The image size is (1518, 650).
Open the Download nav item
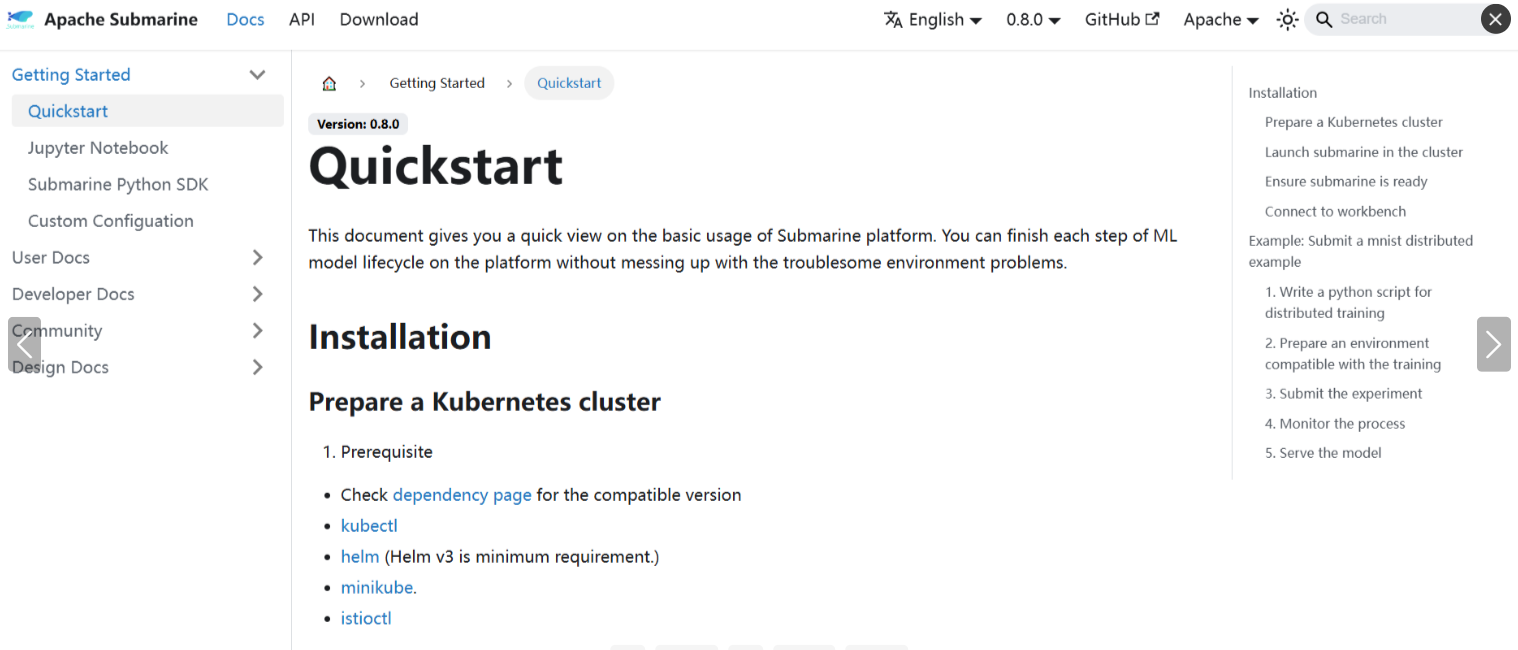click(x=379, y=19)
